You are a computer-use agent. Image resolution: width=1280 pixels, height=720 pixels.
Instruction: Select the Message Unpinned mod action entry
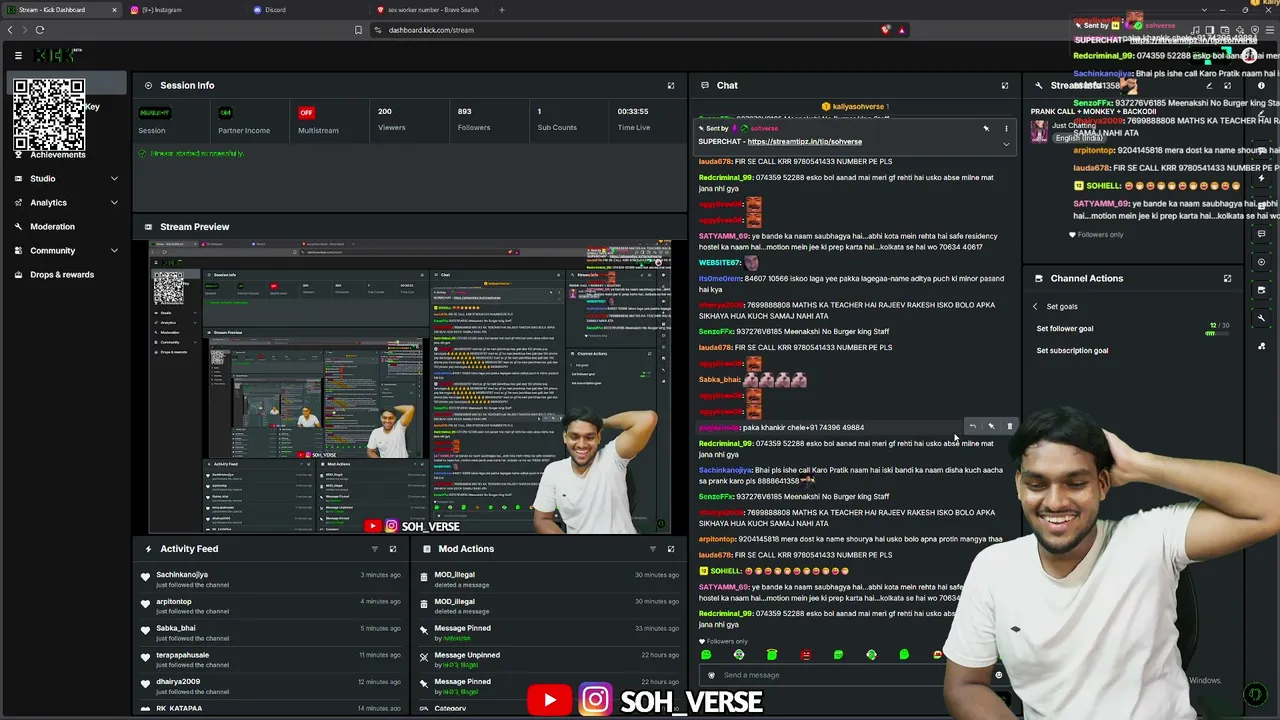pyautogui.click(x=549, y=659)
